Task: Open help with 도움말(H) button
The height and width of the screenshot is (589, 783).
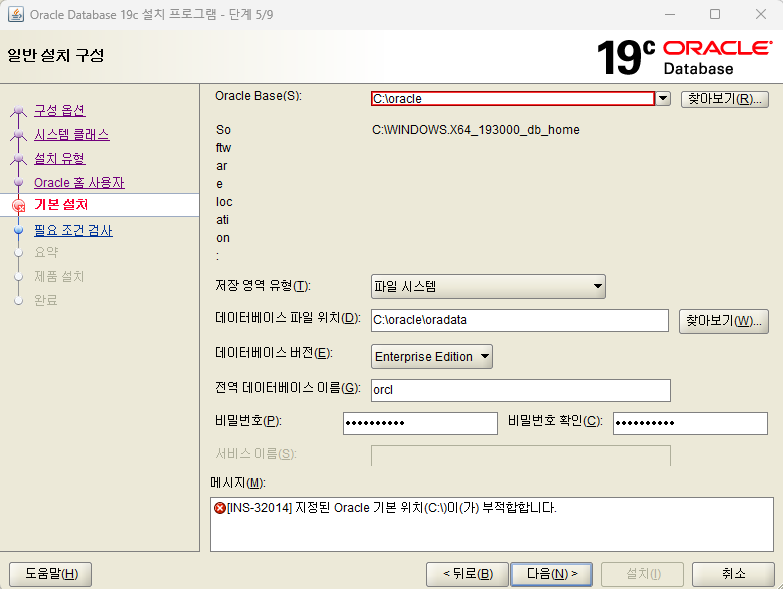Action: pos(50,574)
